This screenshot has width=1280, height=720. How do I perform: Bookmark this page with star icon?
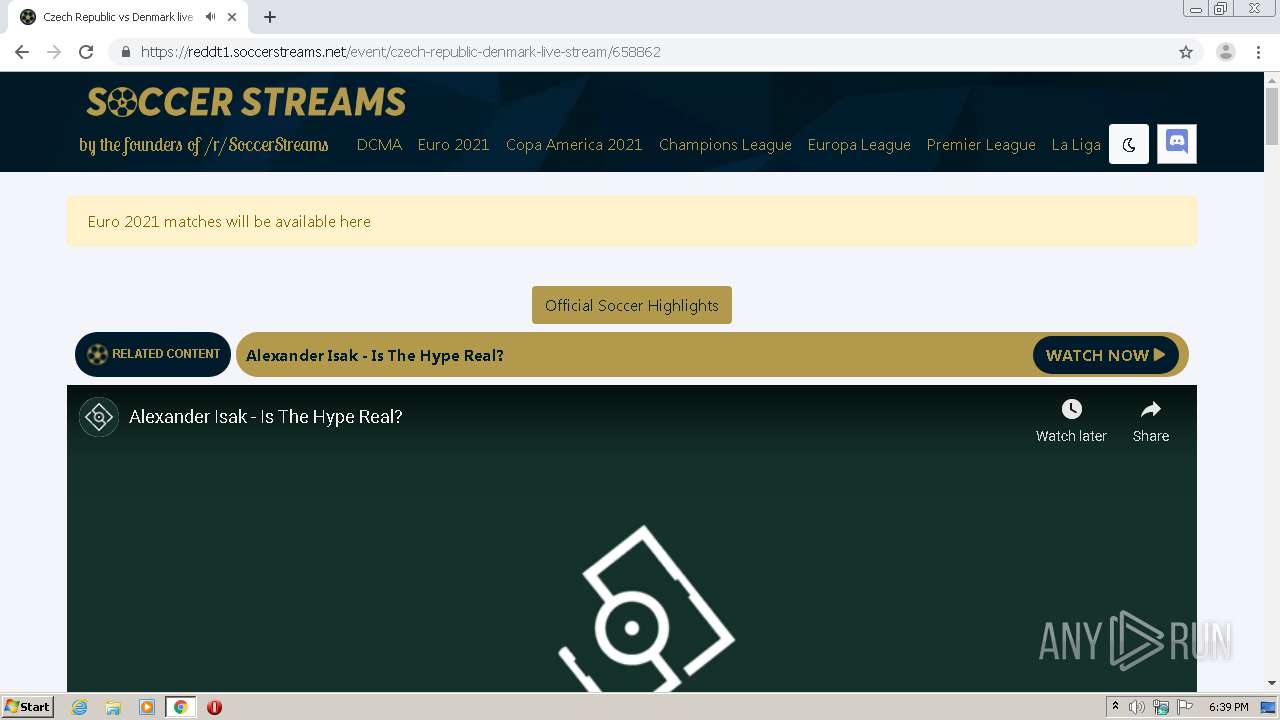tap(1186, 52)
